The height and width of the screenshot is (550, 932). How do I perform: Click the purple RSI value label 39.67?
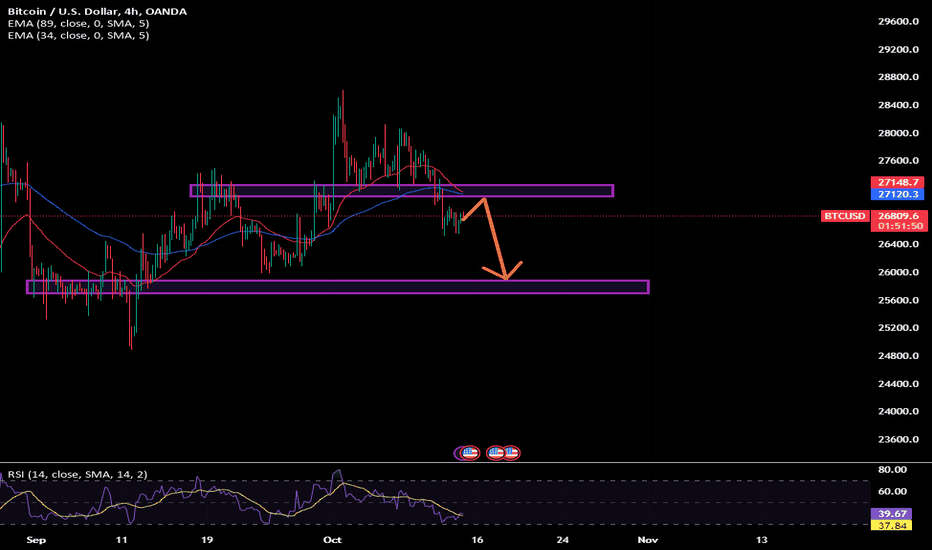point(891,514)
